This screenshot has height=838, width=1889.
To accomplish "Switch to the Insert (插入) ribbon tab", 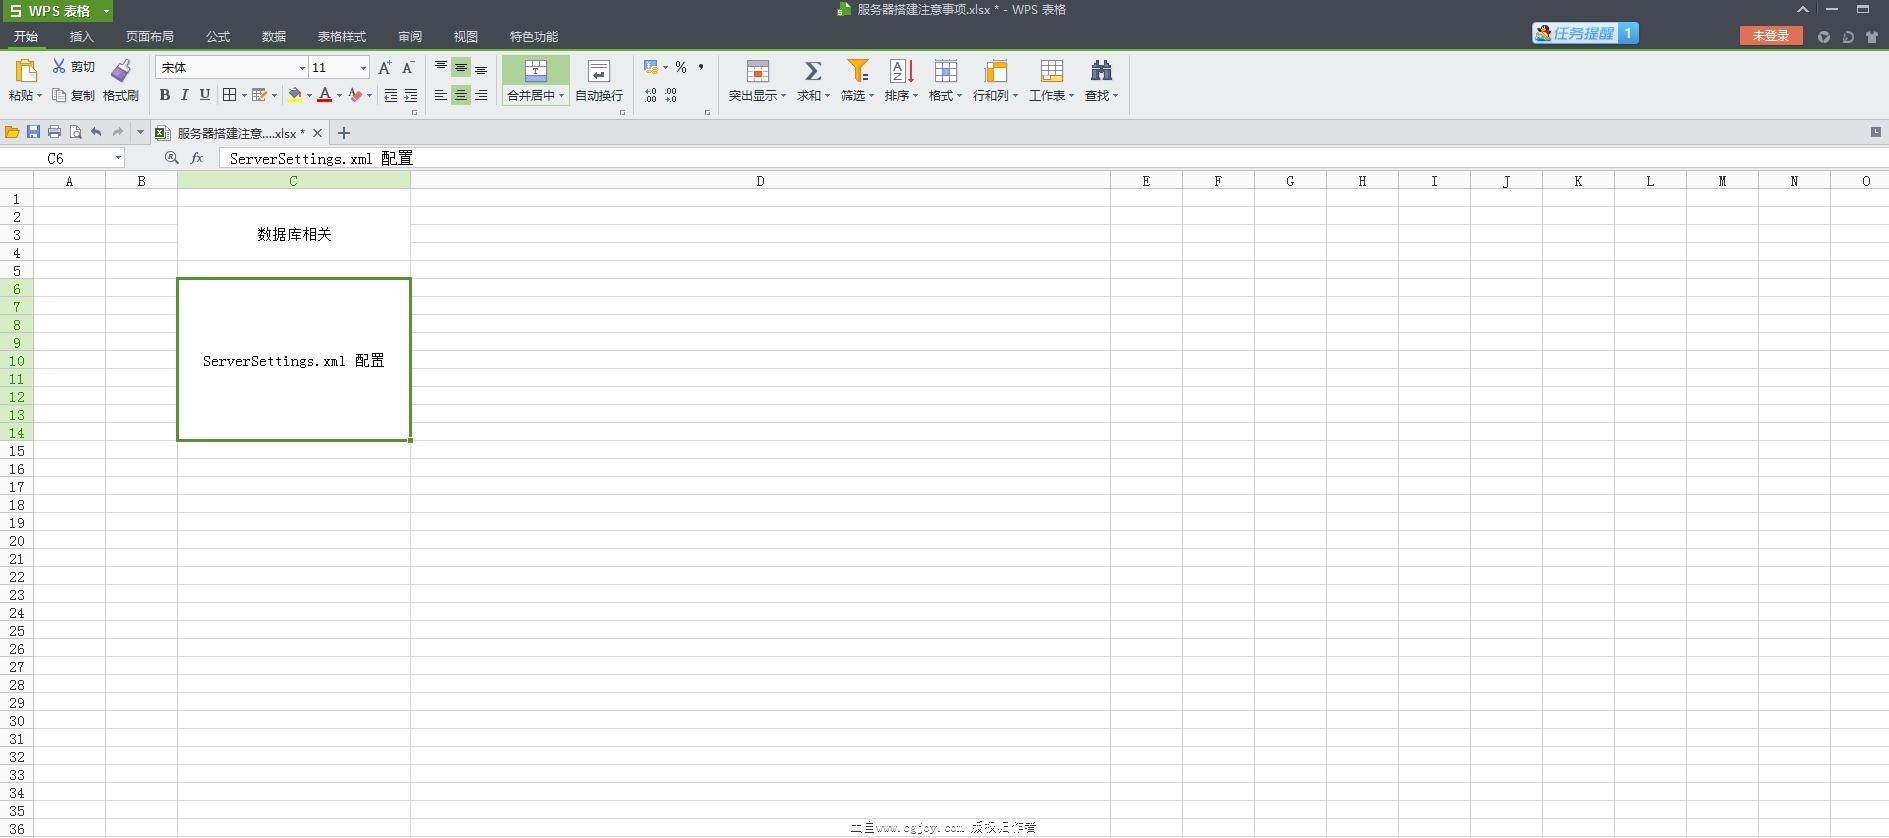I will coord(81,37).
